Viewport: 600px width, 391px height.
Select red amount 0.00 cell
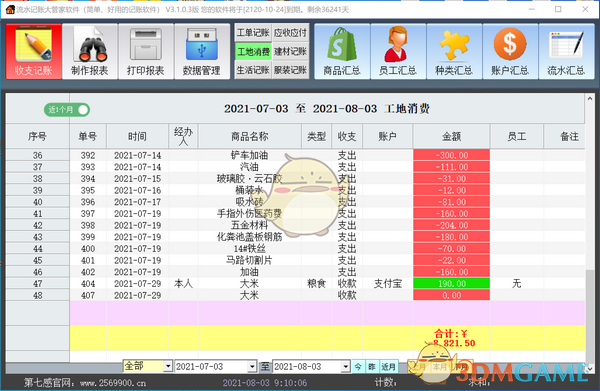452,295
